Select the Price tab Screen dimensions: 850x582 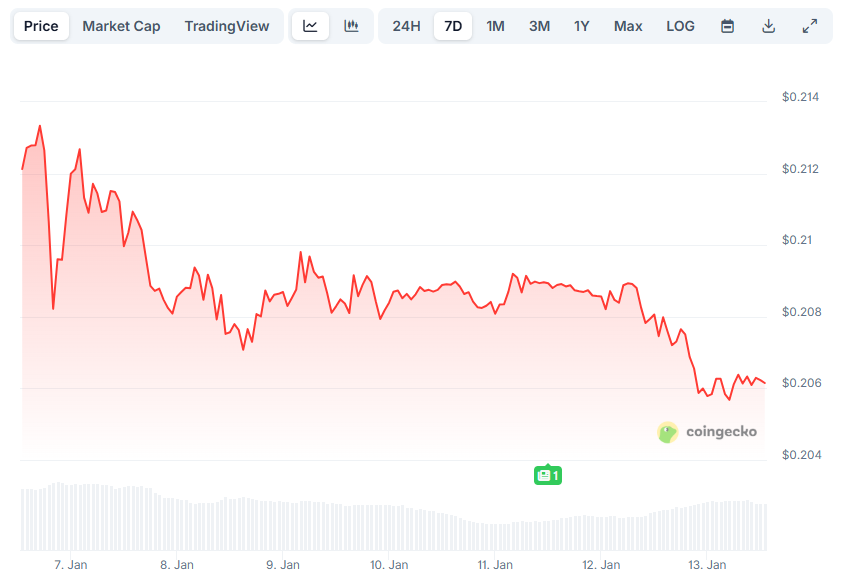41,26
